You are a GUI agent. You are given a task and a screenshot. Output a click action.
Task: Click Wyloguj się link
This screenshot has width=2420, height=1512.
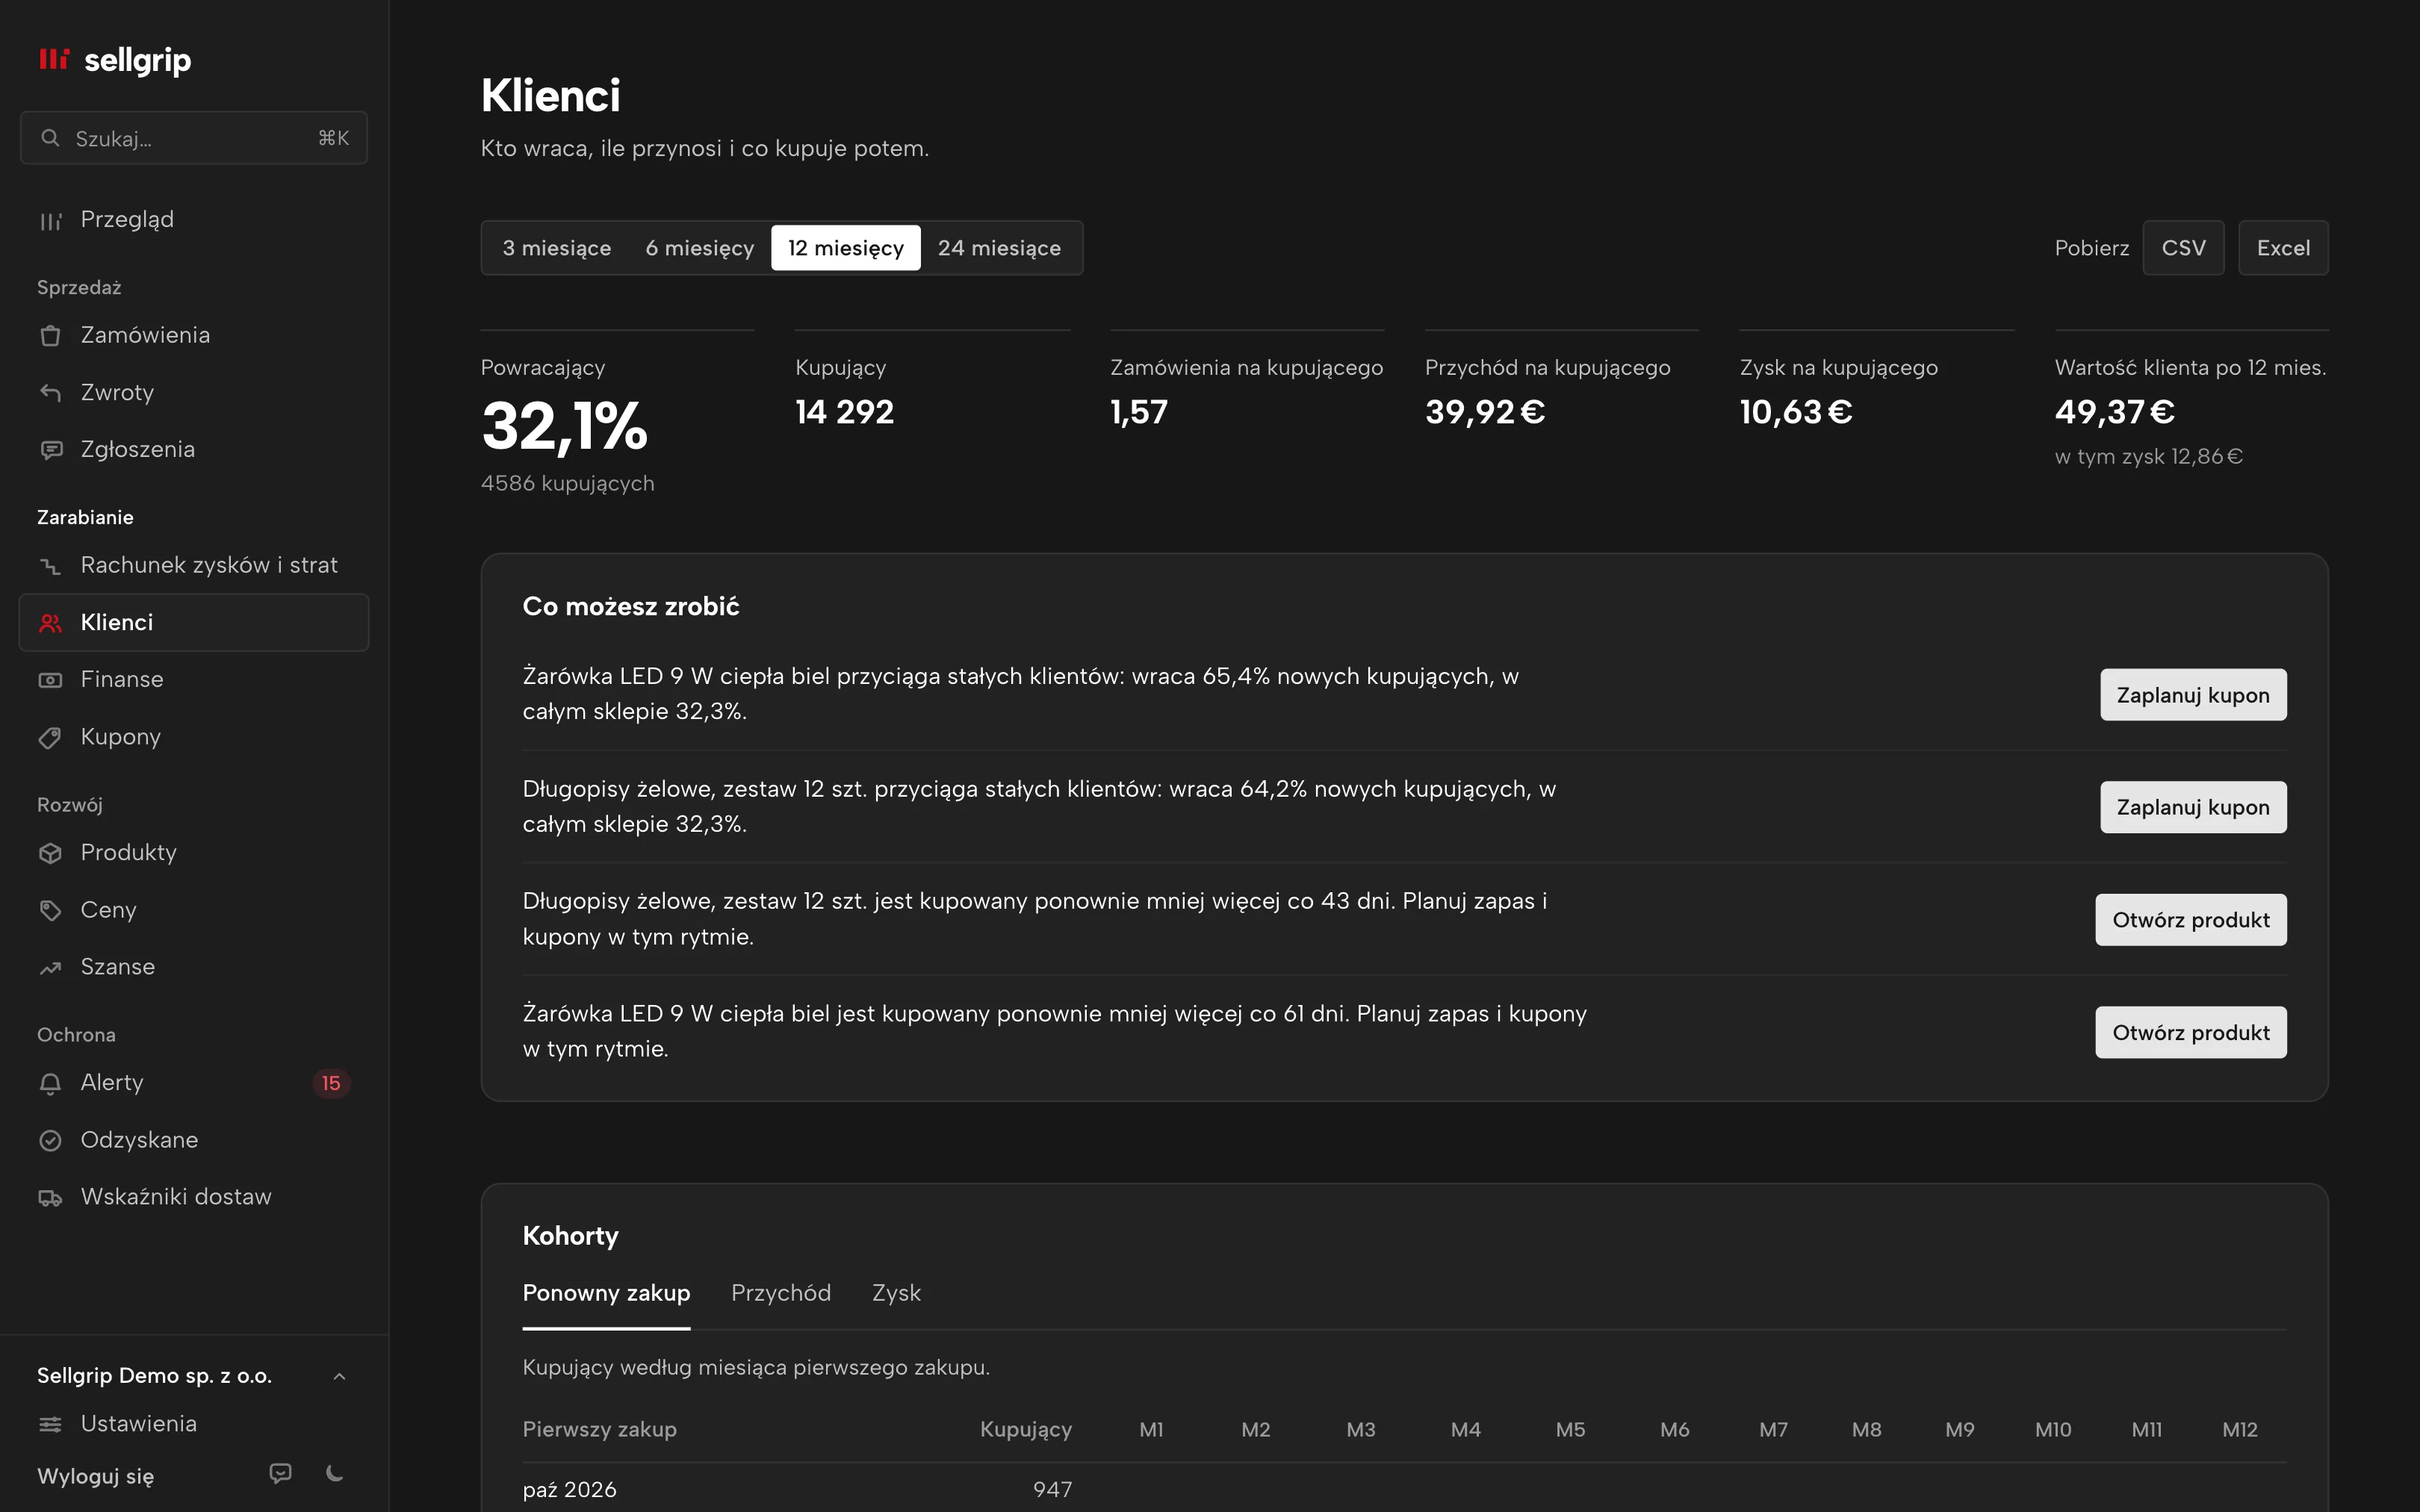pyautogui.click(x=96, y=1476)
